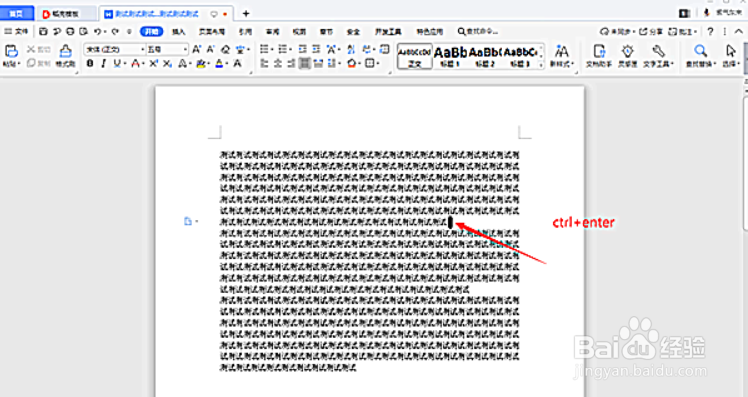Open the numbered list dropdown arrow
Screen dimensions: 748x397
point(291,49)
